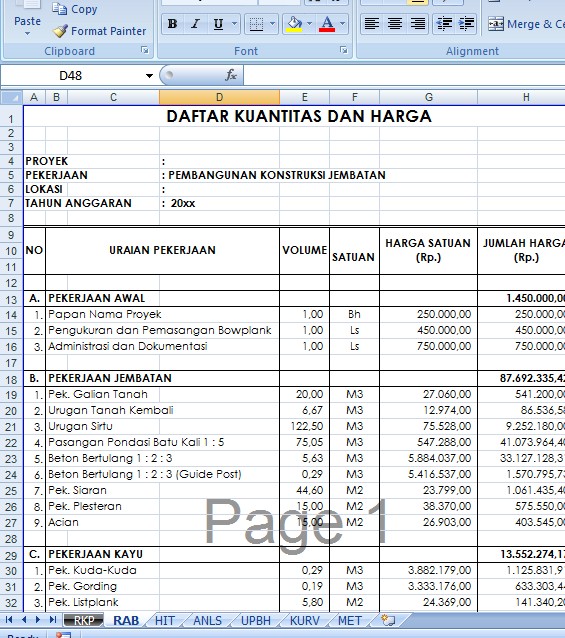565x638 pixels.
Task: Apply the Fill Color bucket
Action: (294, 24)
